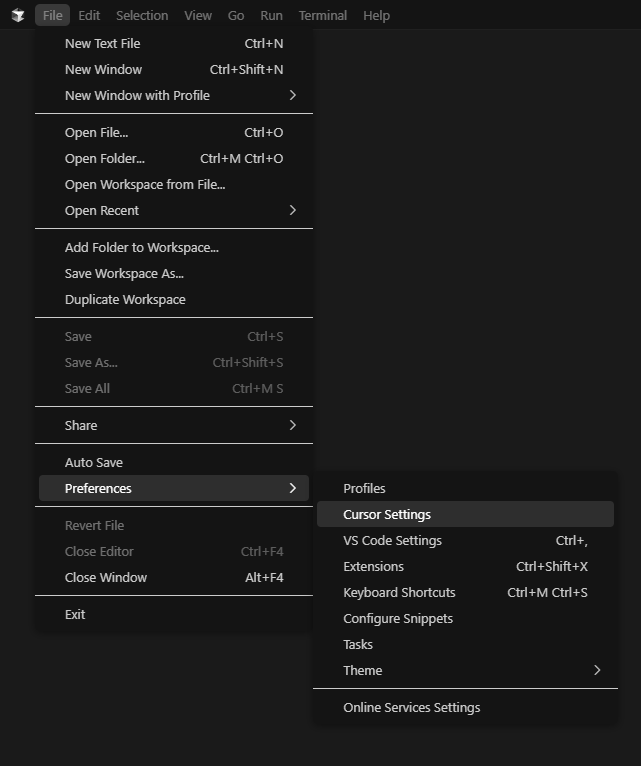The width and height of the screenshot is (641, 766).
Task: Open Profiles in Preferences submenu
Action: (x=465, y=488)
